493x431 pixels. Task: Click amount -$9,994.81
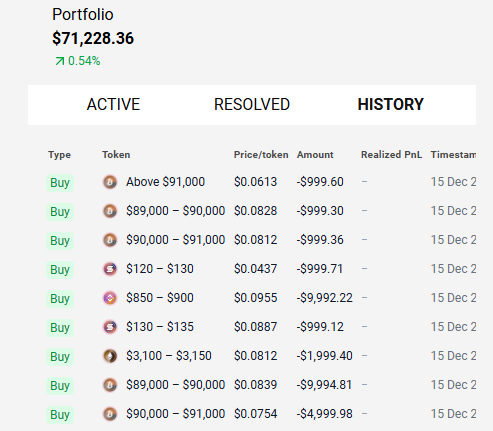tap(325, 385)
